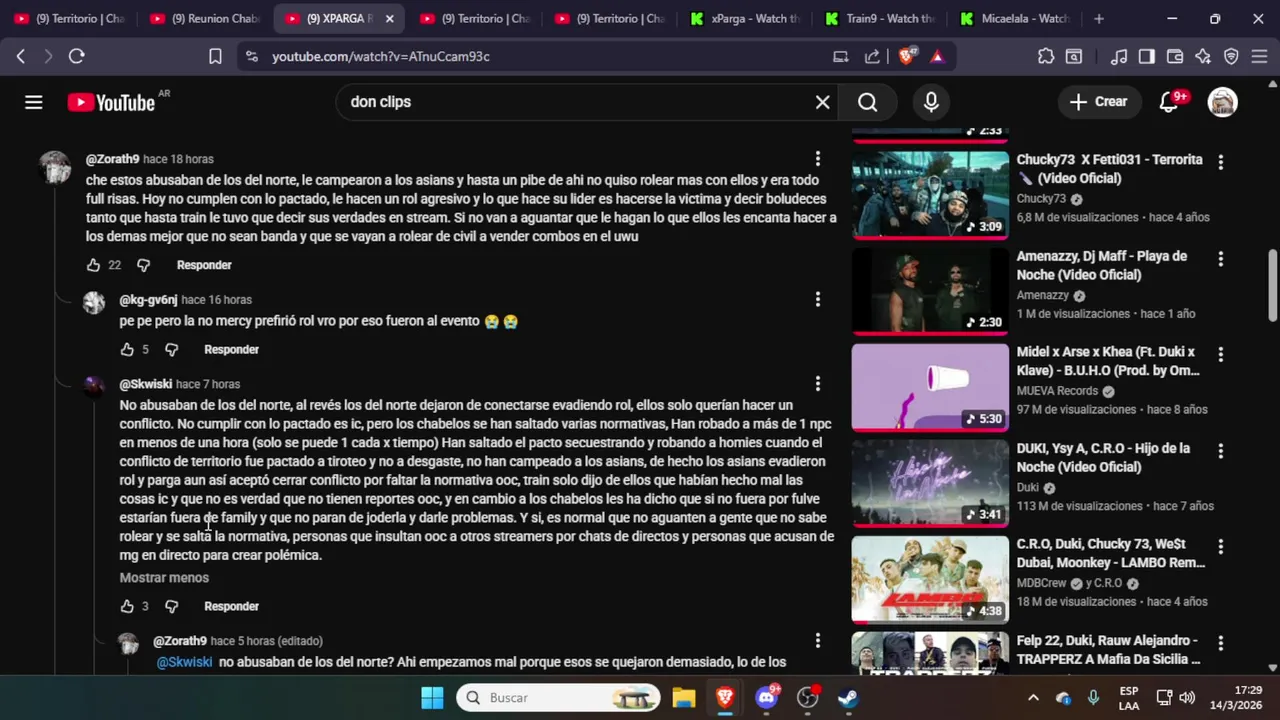
Task: Share this page link
Action: tap(872, 57)
